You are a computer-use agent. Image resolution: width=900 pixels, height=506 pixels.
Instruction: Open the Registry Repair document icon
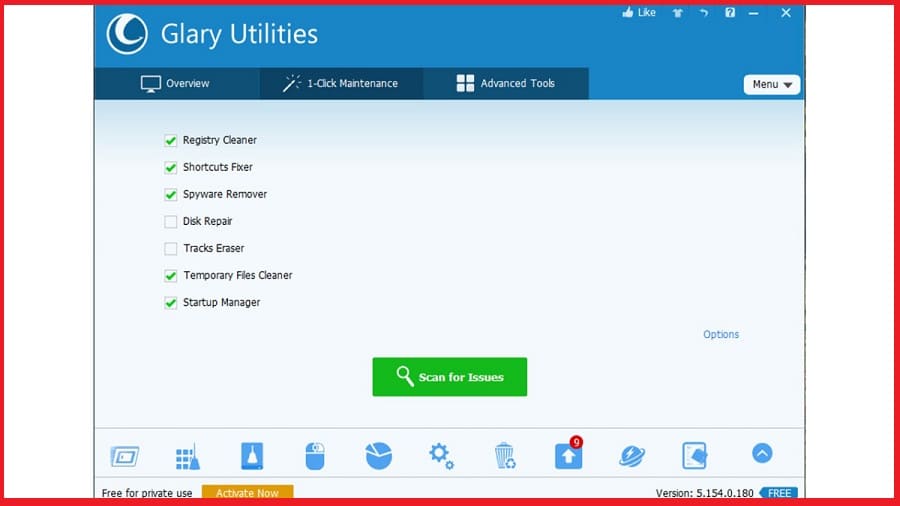coord(695,456)
